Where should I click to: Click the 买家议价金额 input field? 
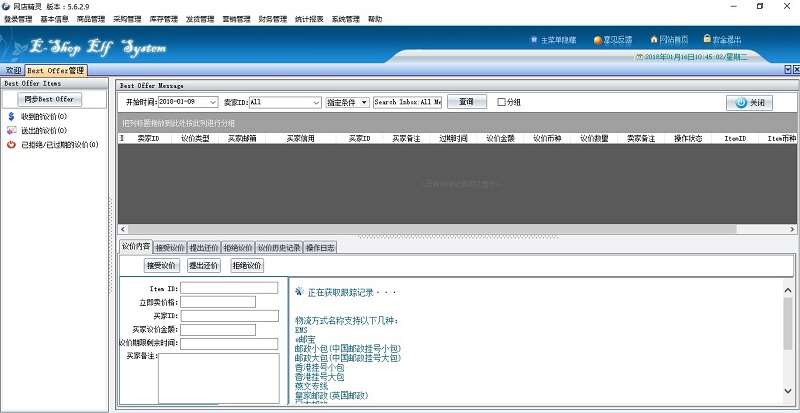click(218, 330)
